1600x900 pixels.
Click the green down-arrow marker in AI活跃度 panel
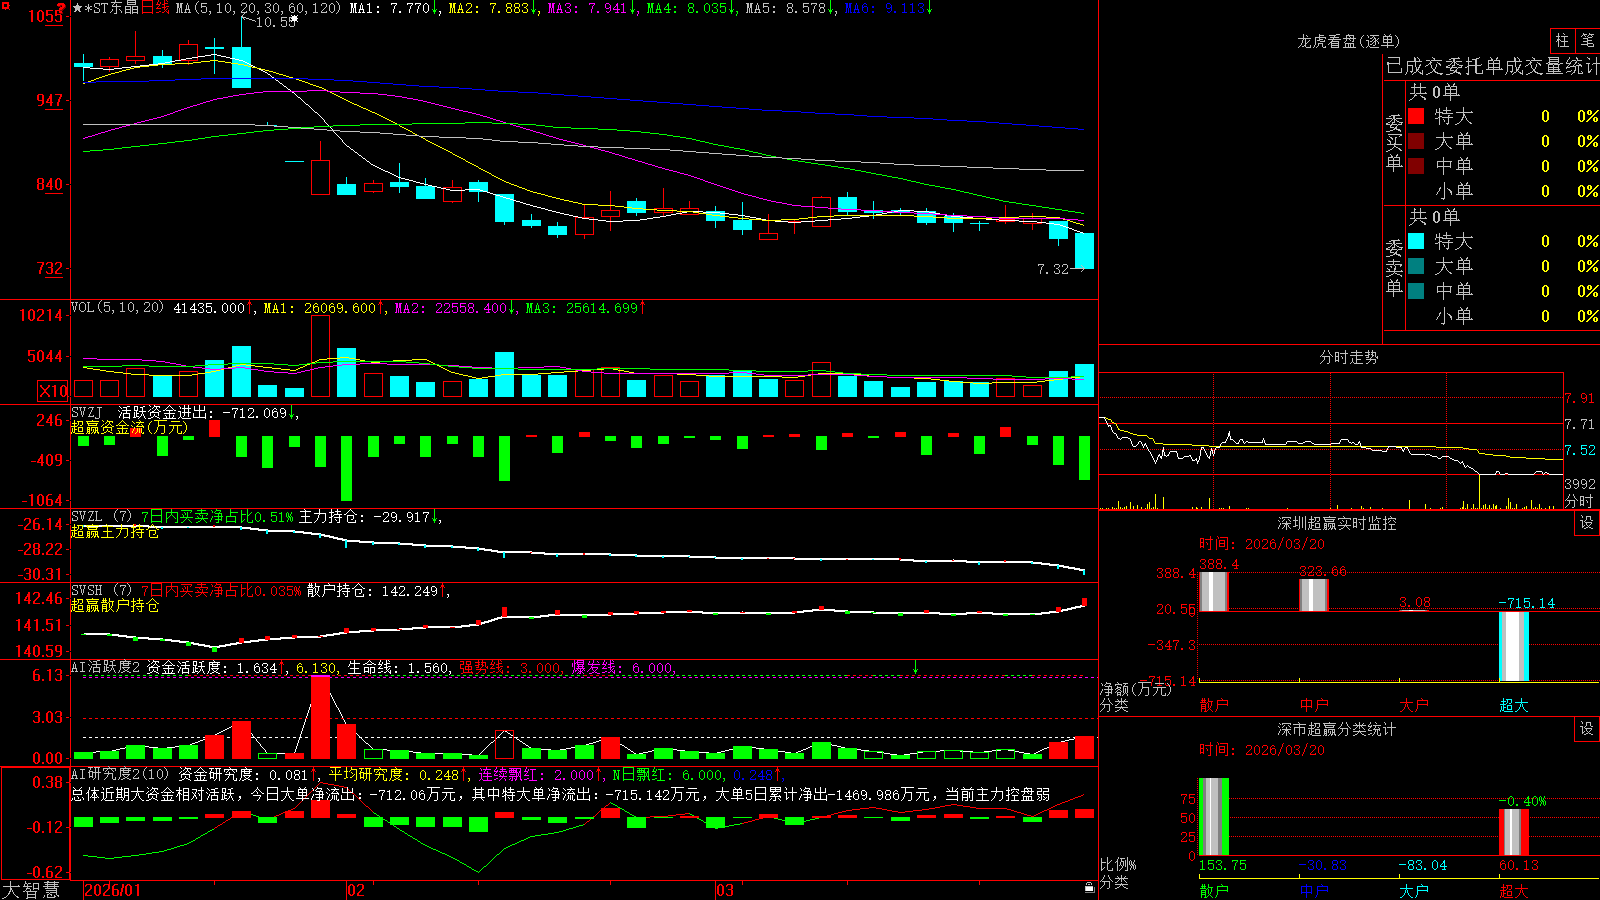(915, 667)
